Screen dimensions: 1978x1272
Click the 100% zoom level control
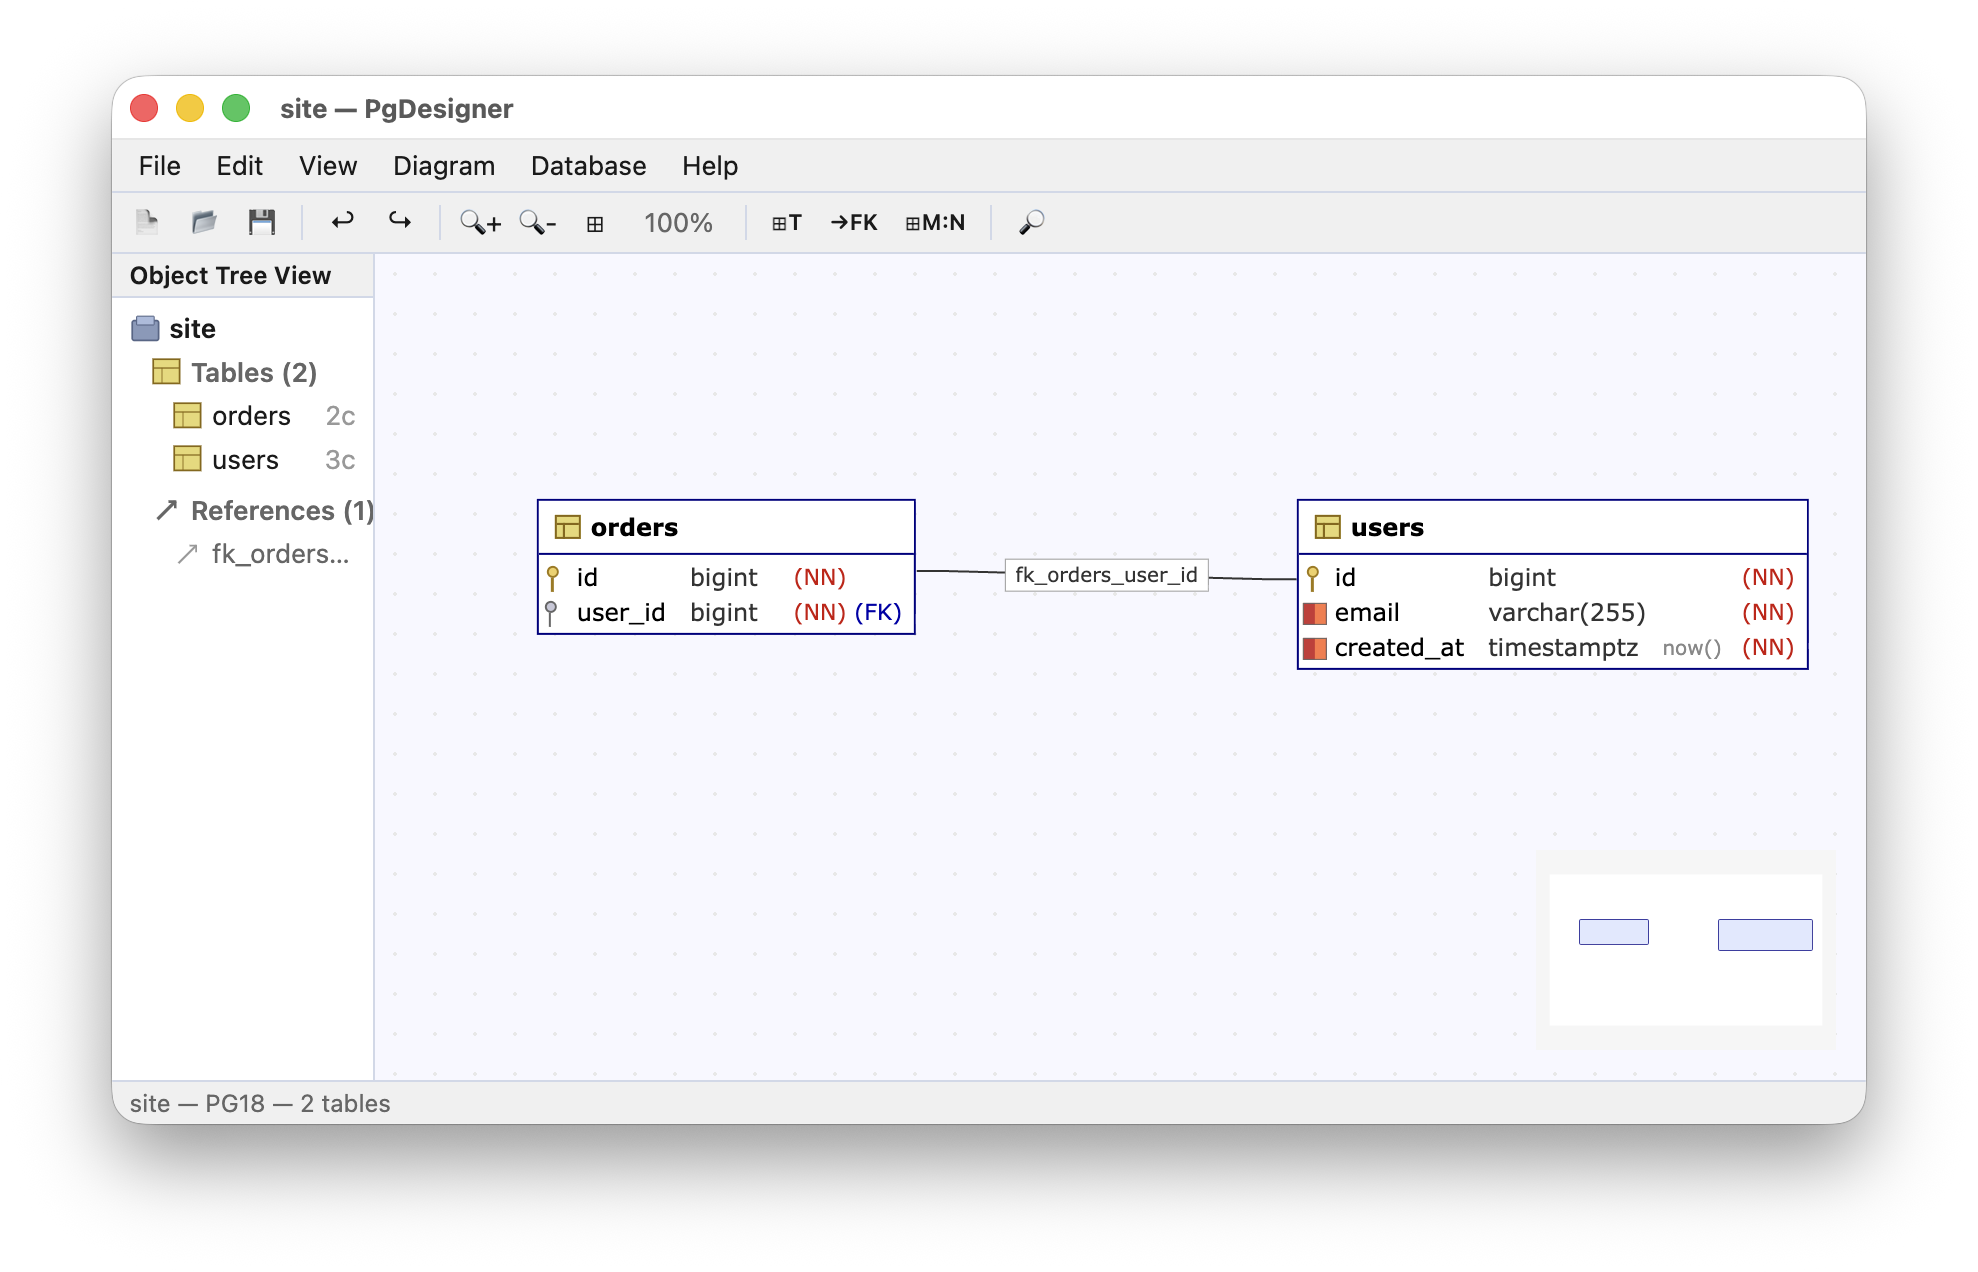click(x=678, y=222)
